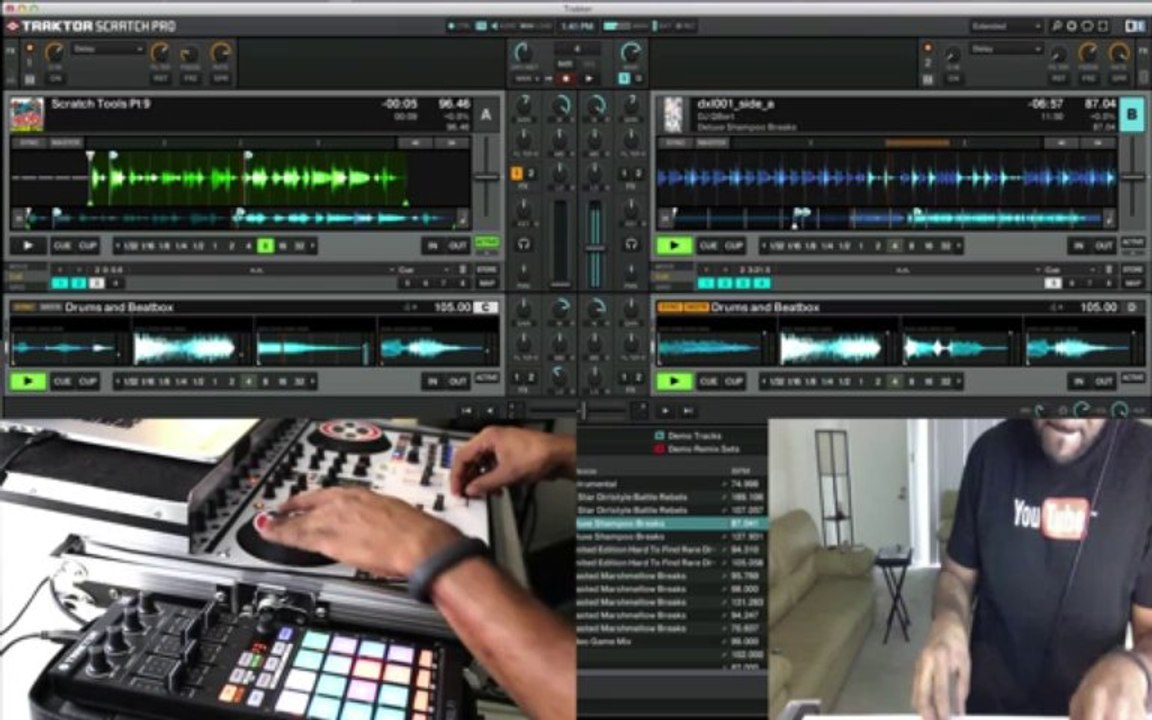Click the red record button in the master panel

coord(566,78)
